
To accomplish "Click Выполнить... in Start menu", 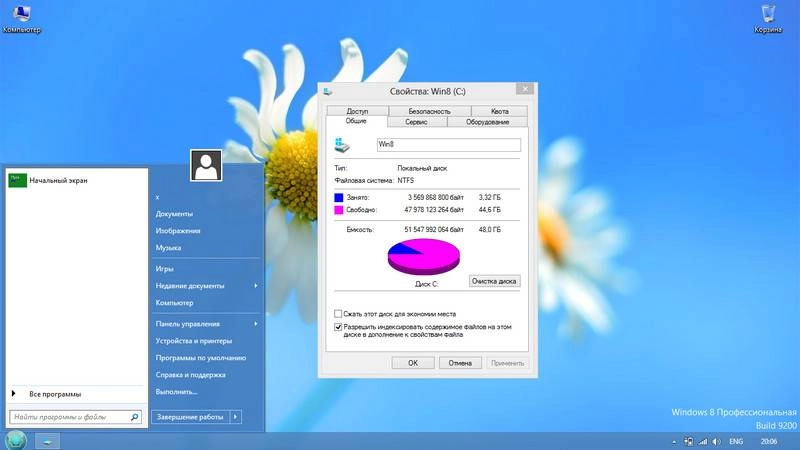I will (x=177, y=391).
